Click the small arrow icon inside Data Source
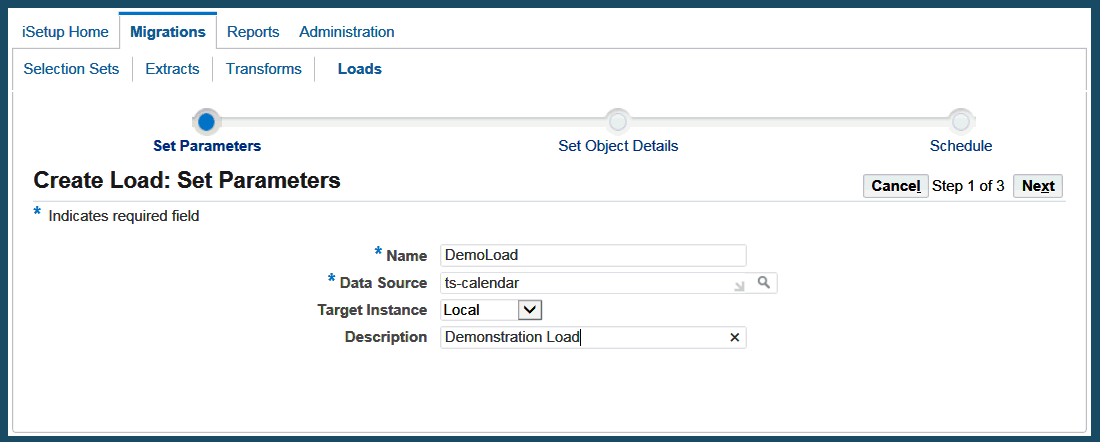This screenshot has width=1100, height=442. click(x=739, y=286)
